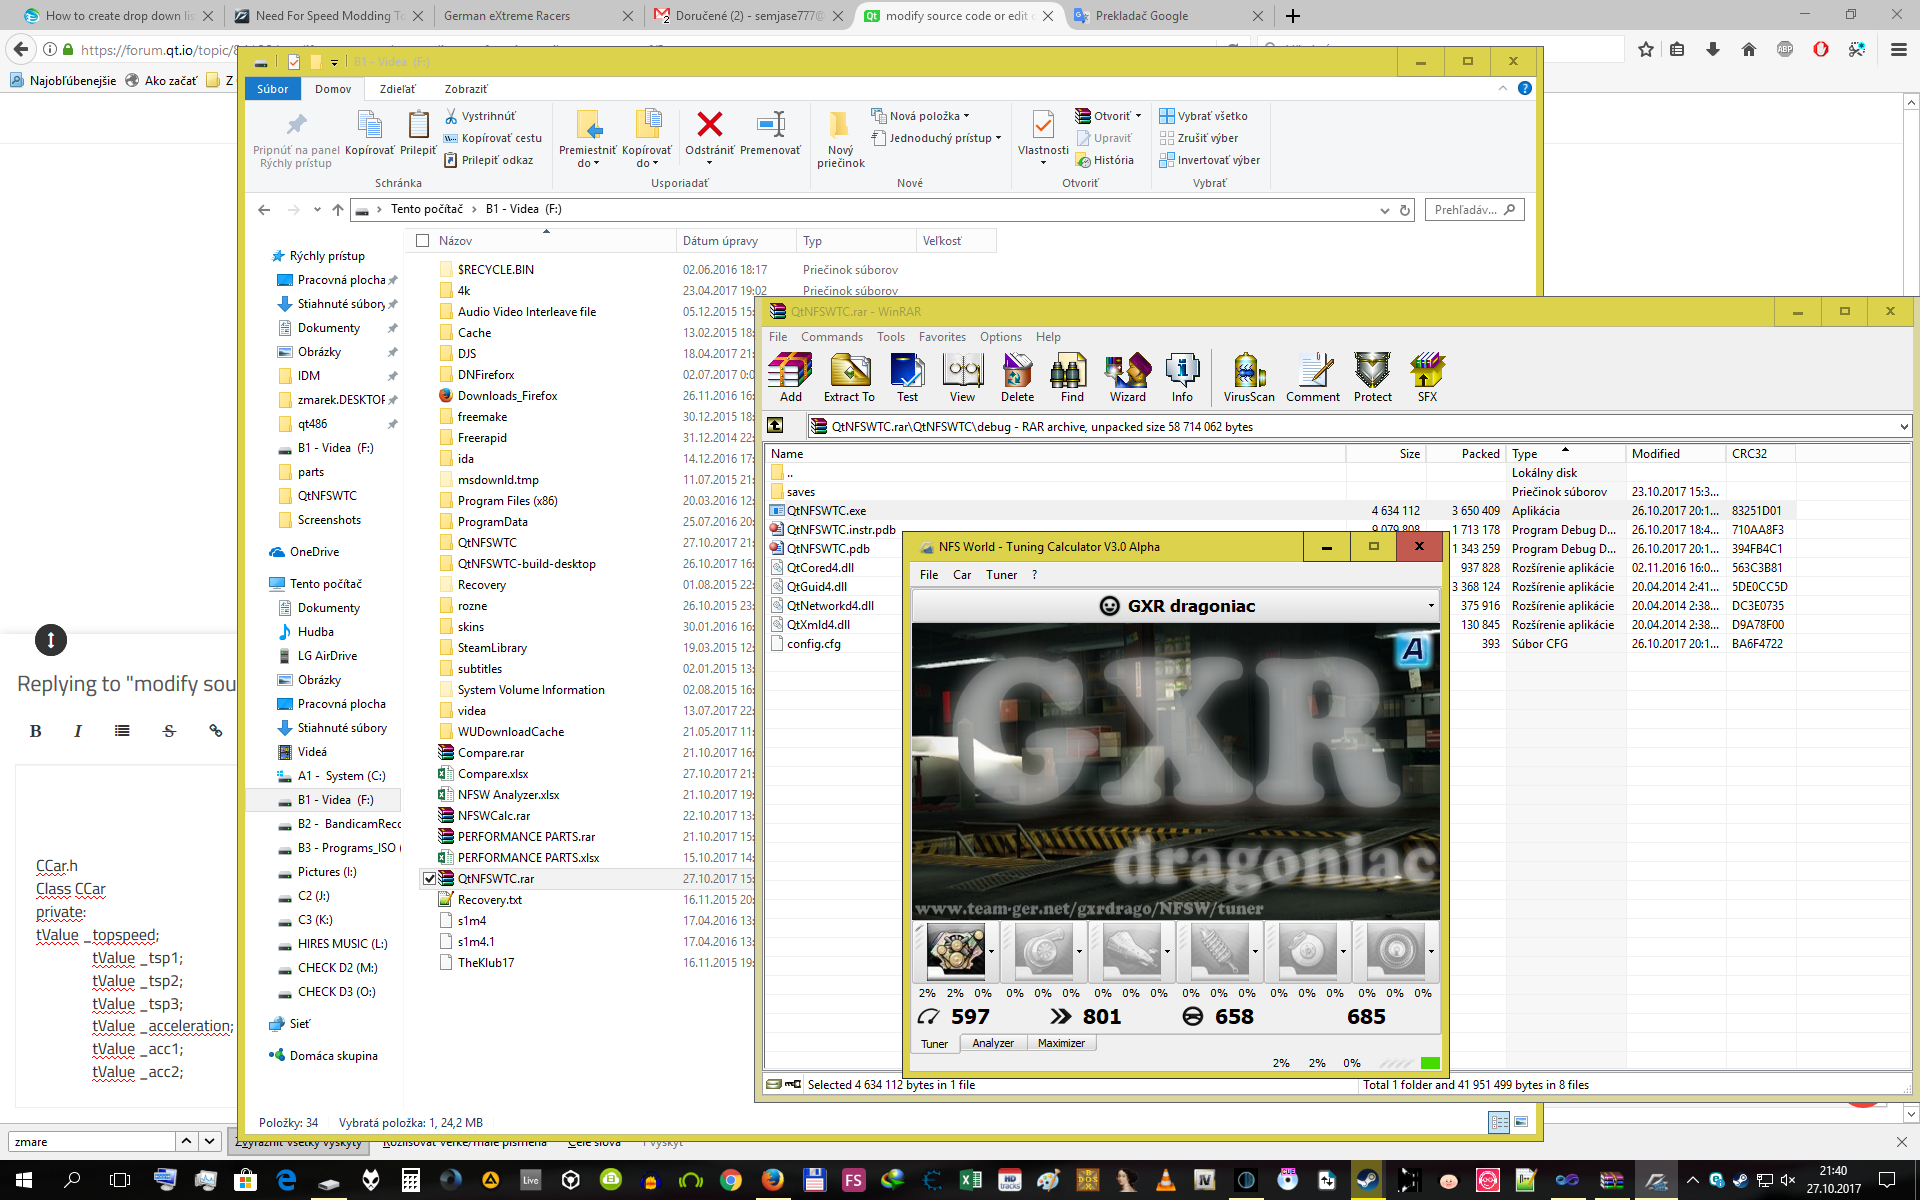Click the História button in Explorer ribbon
The width and height of the screenshot is (1920, 1200).
click(x=1105, y=160)
